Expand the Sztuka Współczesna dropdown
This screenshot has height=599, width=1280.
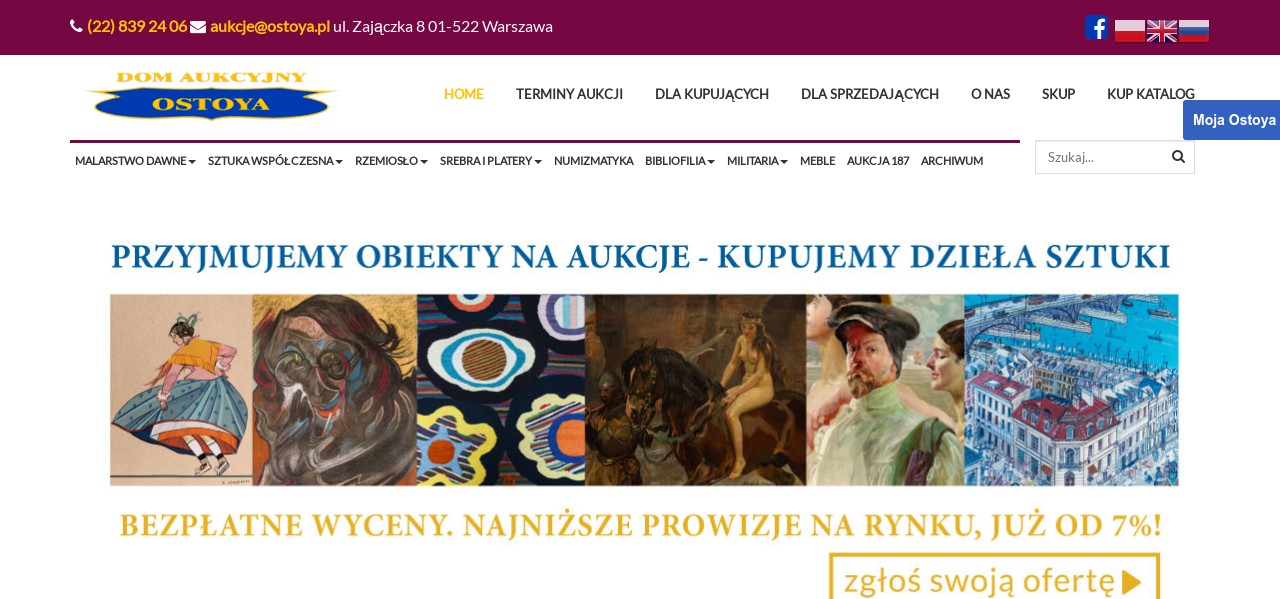[275, 161]
